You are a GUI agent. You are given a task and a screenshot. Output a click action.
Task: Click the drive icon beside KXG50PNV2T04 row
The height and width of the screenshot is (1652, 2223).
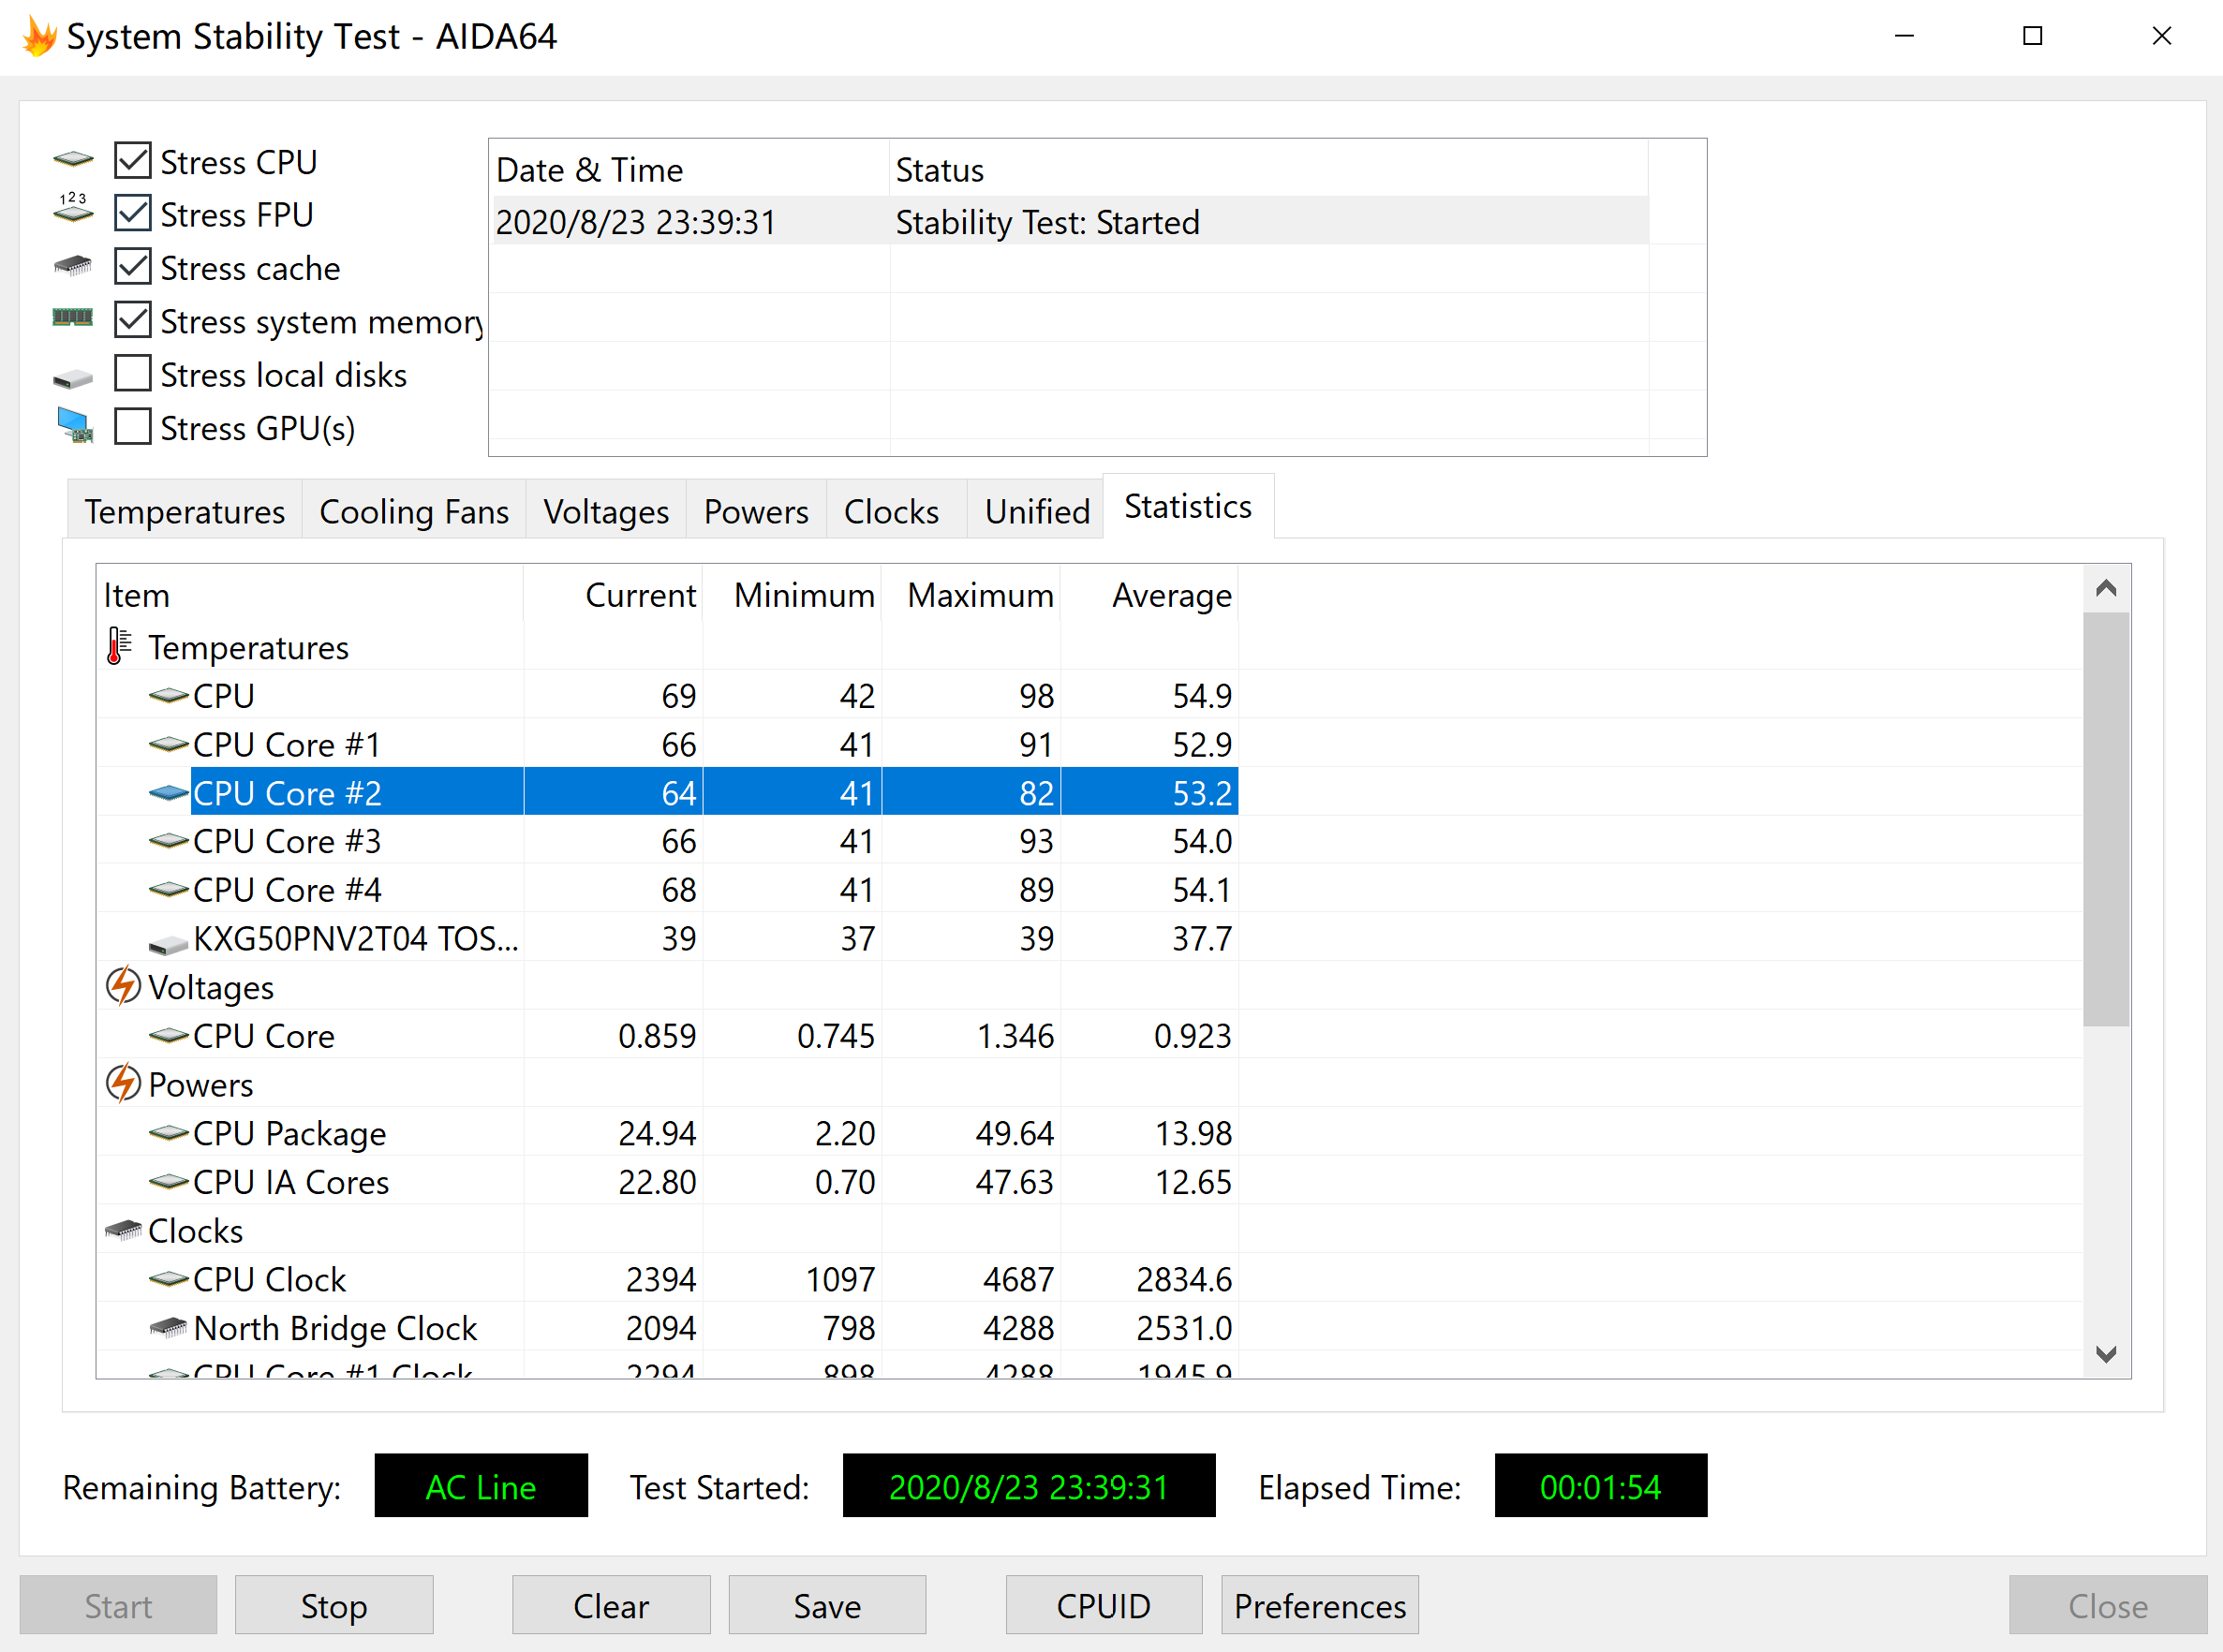(168, 944)
